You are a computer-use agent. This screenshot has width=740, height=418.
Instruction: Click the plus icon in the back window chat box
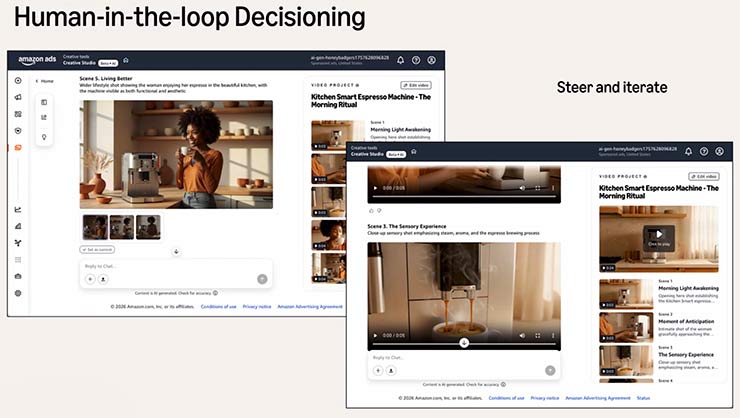pyautogui.click(x=89, y=279)
